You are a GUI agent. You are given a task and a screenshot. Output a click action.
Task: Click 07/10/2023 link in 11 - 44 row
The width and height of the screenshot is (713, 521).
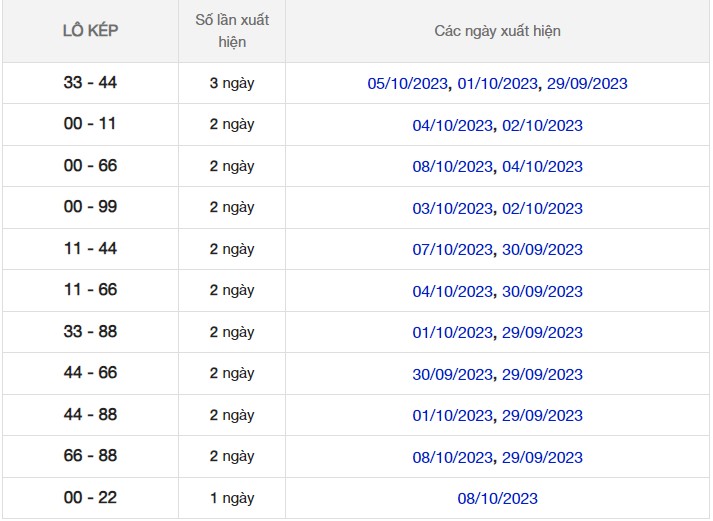coord(453,250)
